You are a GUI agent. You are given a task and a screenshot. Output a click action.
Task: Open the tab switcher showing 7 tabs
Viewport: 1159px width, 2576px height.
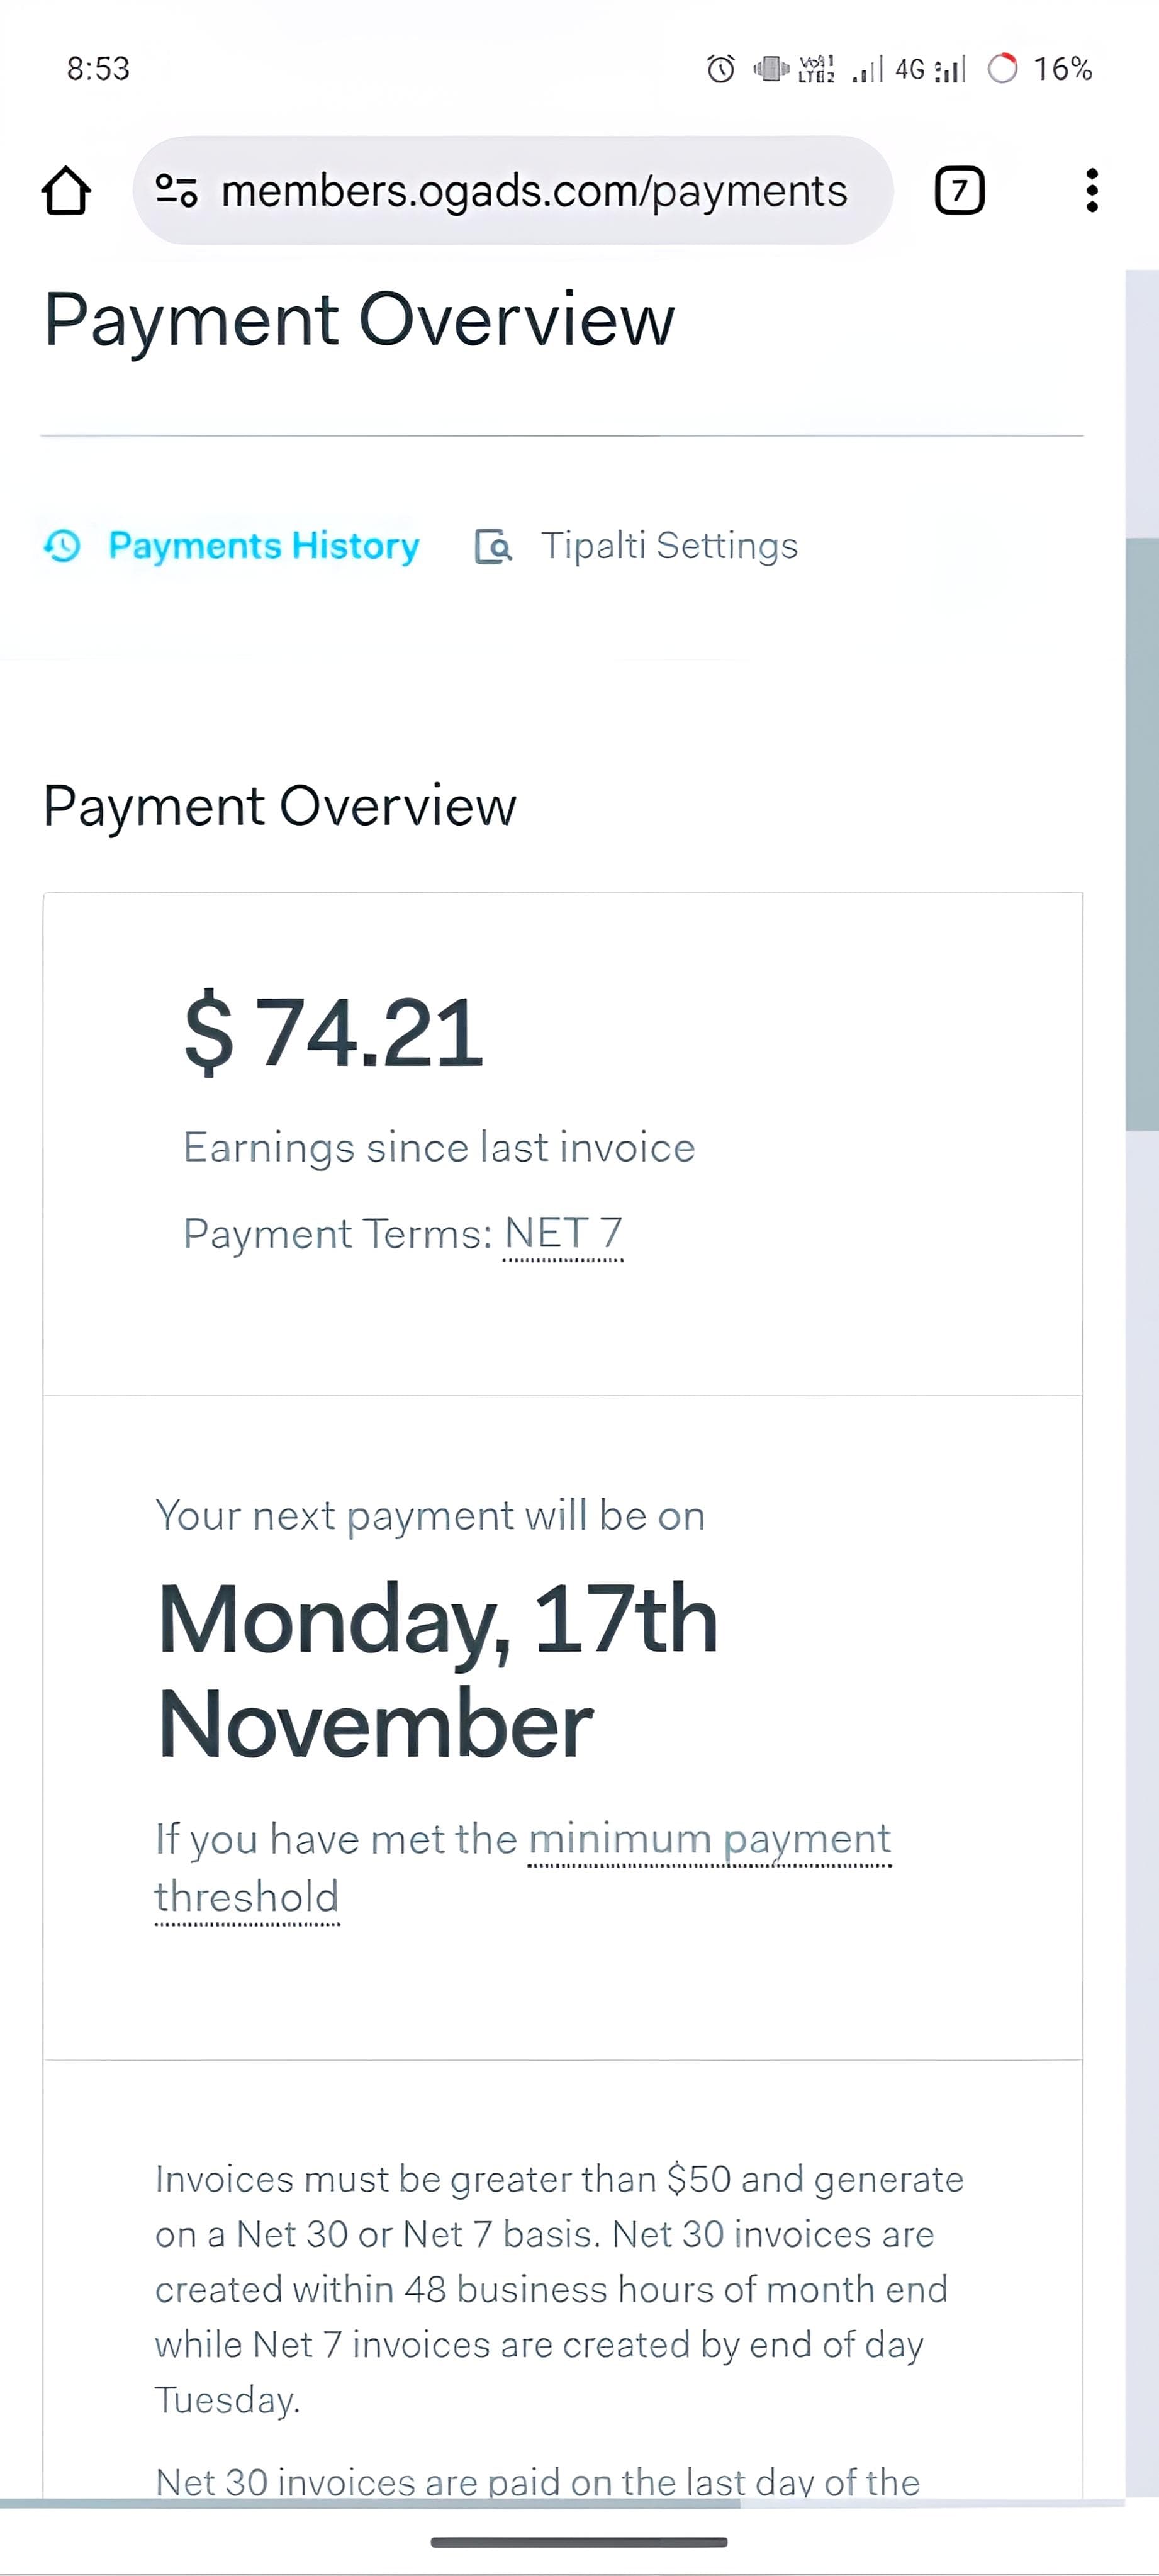pos(959,190)
